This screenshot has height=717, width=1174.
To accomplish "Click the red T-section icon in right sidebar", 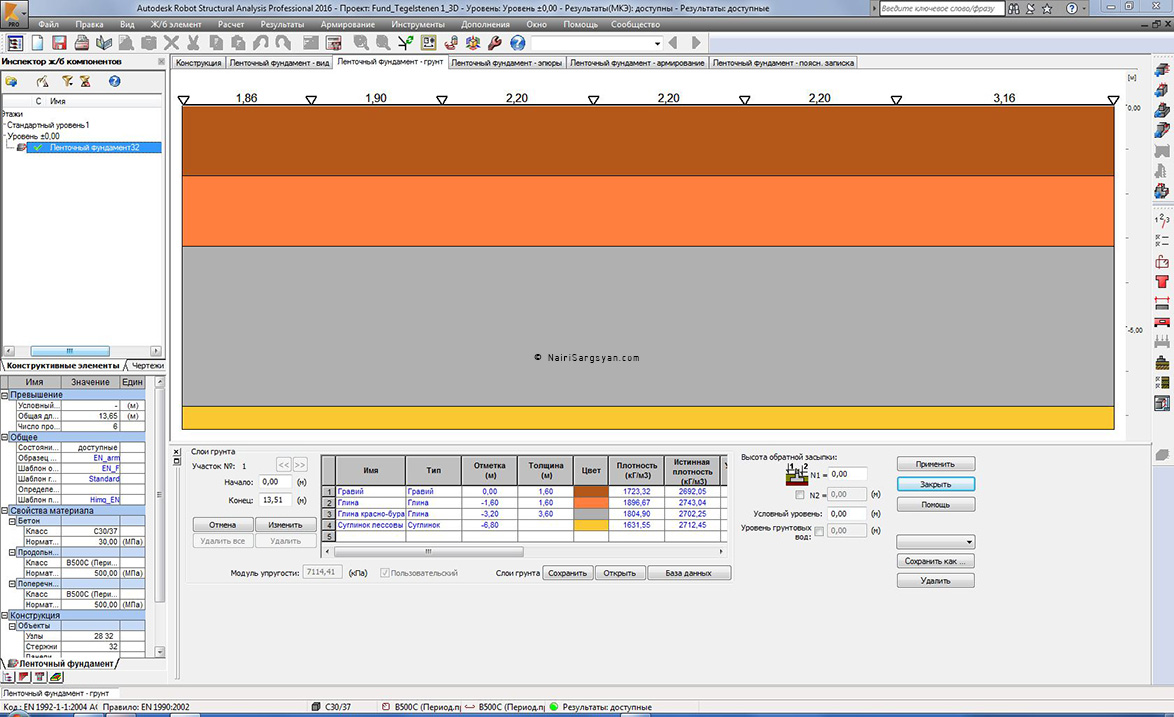I will pyautogui.click(x=1162, y=282).
